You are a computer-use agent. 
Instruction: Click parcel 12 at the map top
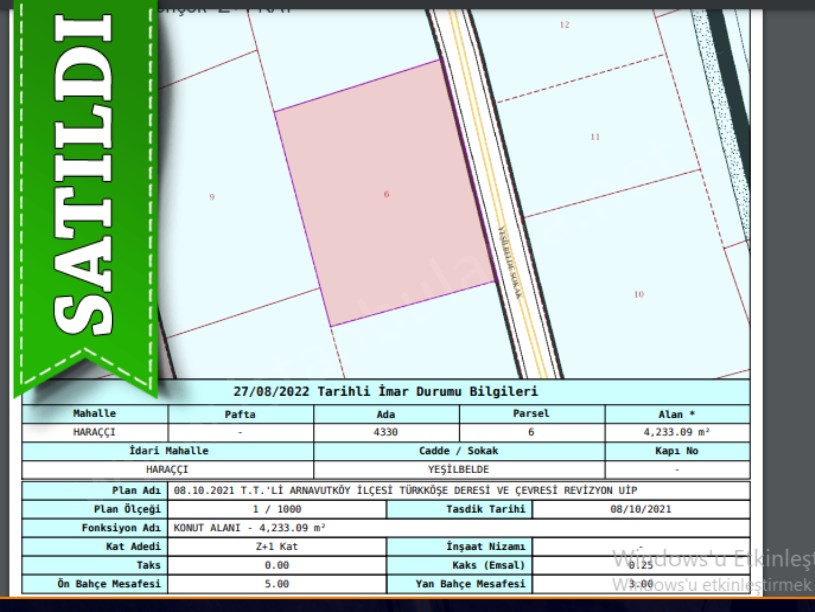564,25
